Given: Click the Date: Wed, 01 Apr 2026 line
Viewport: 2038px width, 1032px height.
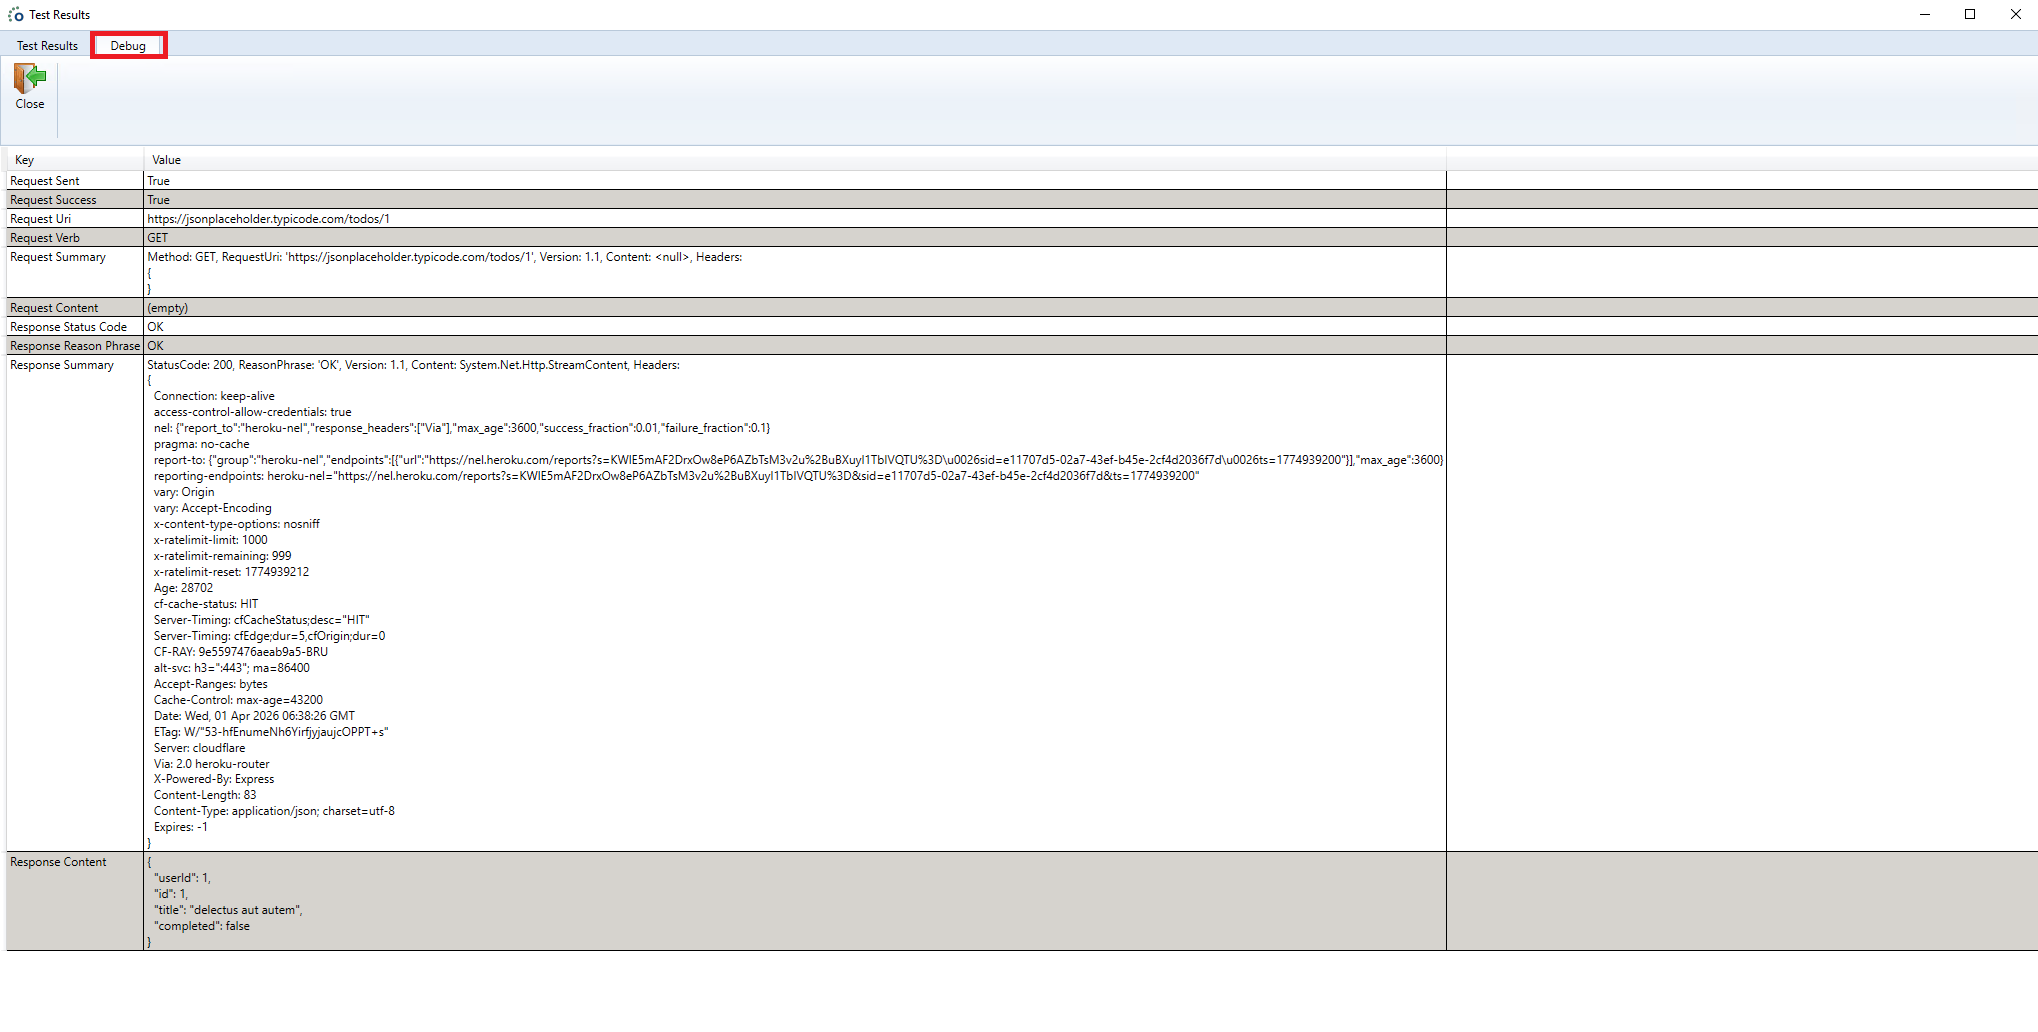Looking at the screenshot, I should pos(254,716).
